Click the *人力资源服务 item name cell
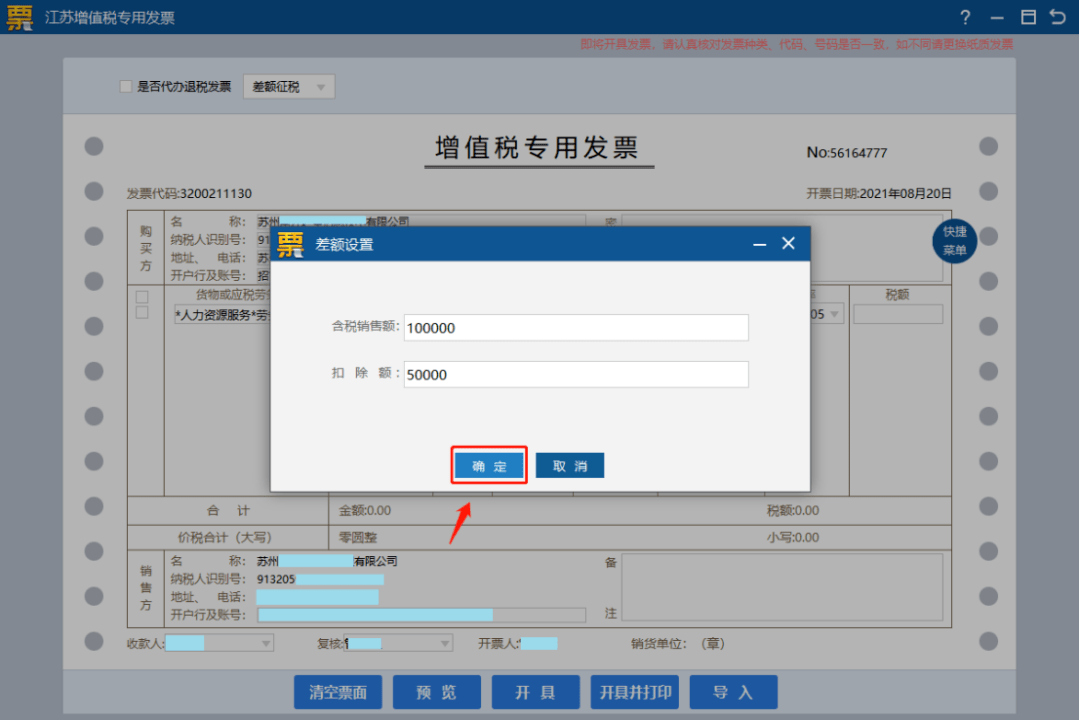Viewport: 1080px width, 720px height. [x=223, y=315]
